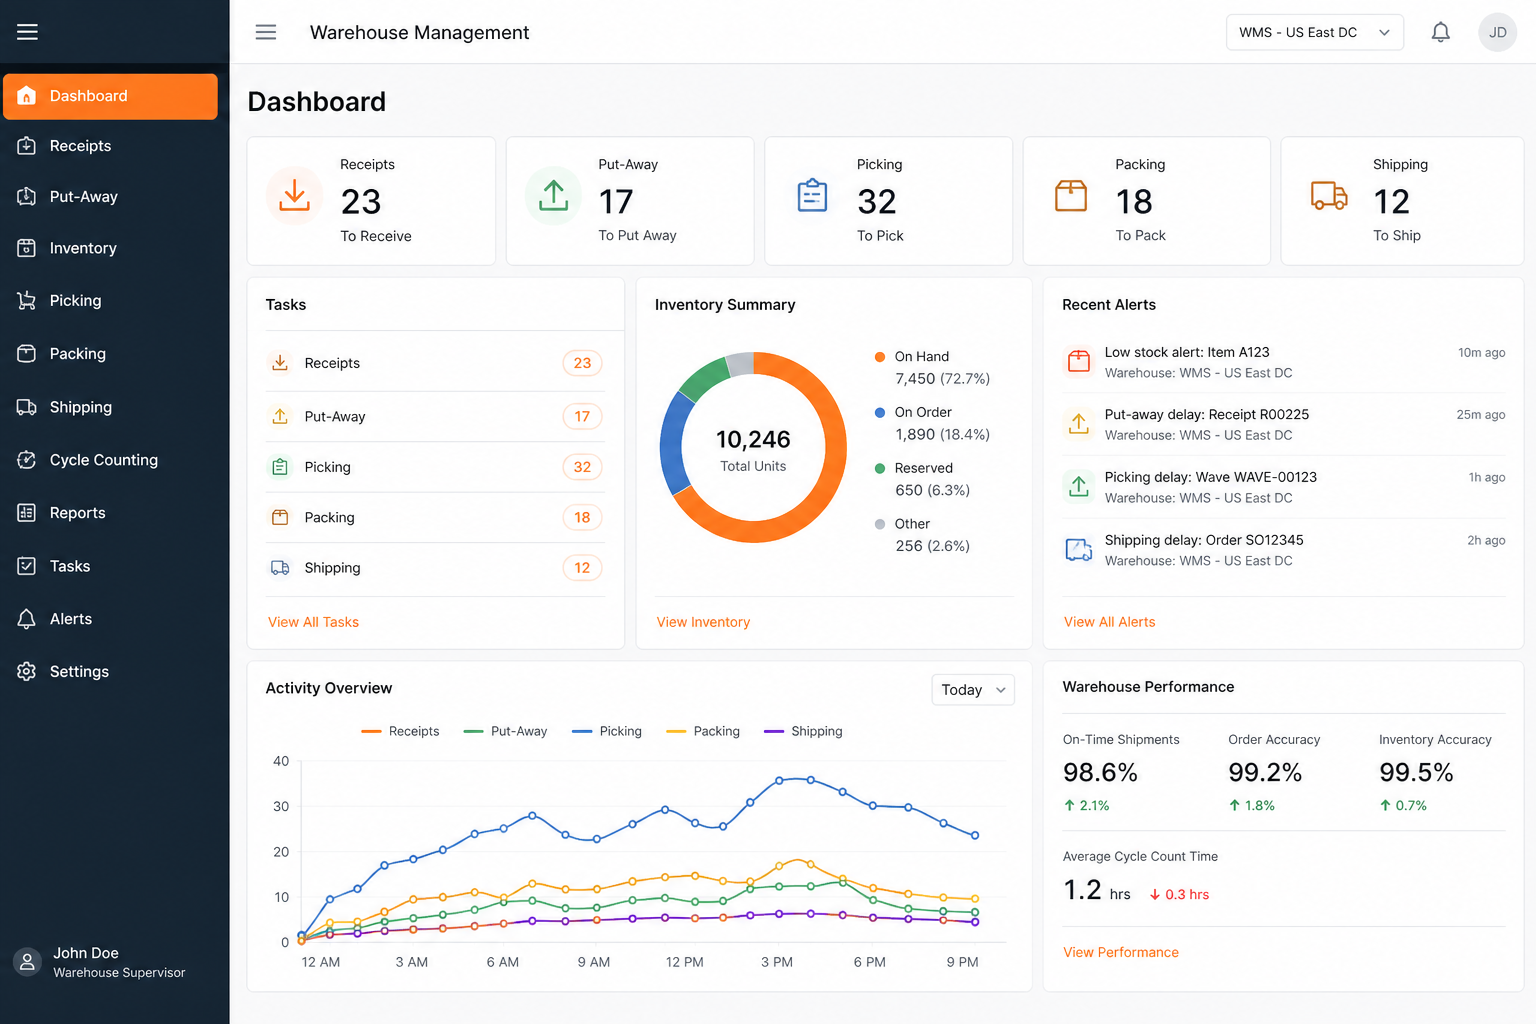Click the Picking task count badge 32
This screenshot has width=1536, height=1024.
point(582,467)
